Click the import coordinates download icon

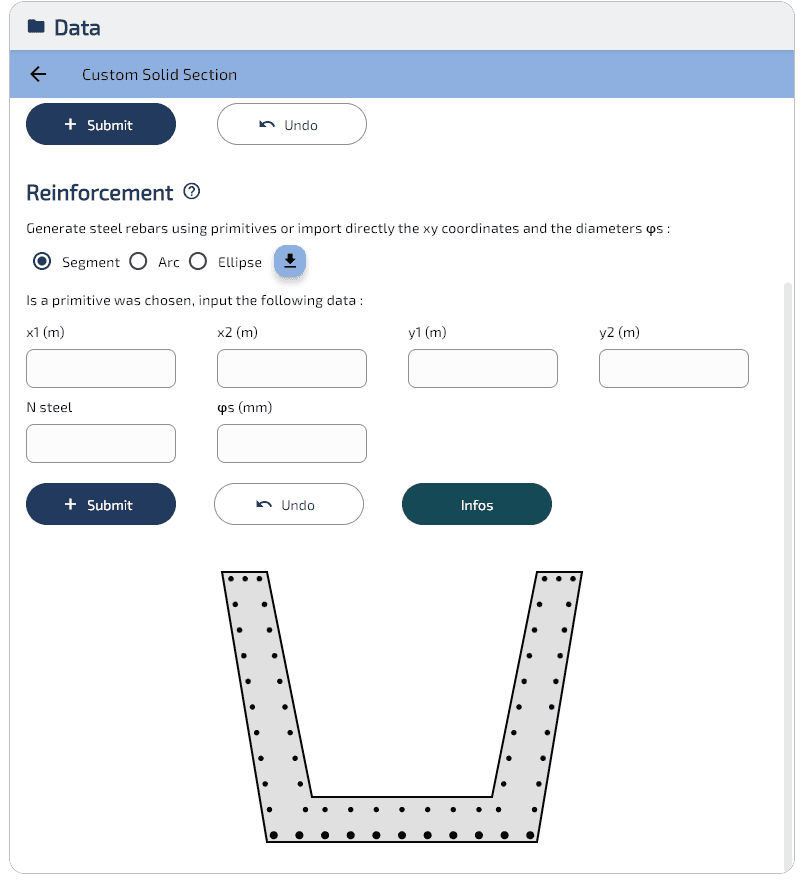tap(290, 261)
